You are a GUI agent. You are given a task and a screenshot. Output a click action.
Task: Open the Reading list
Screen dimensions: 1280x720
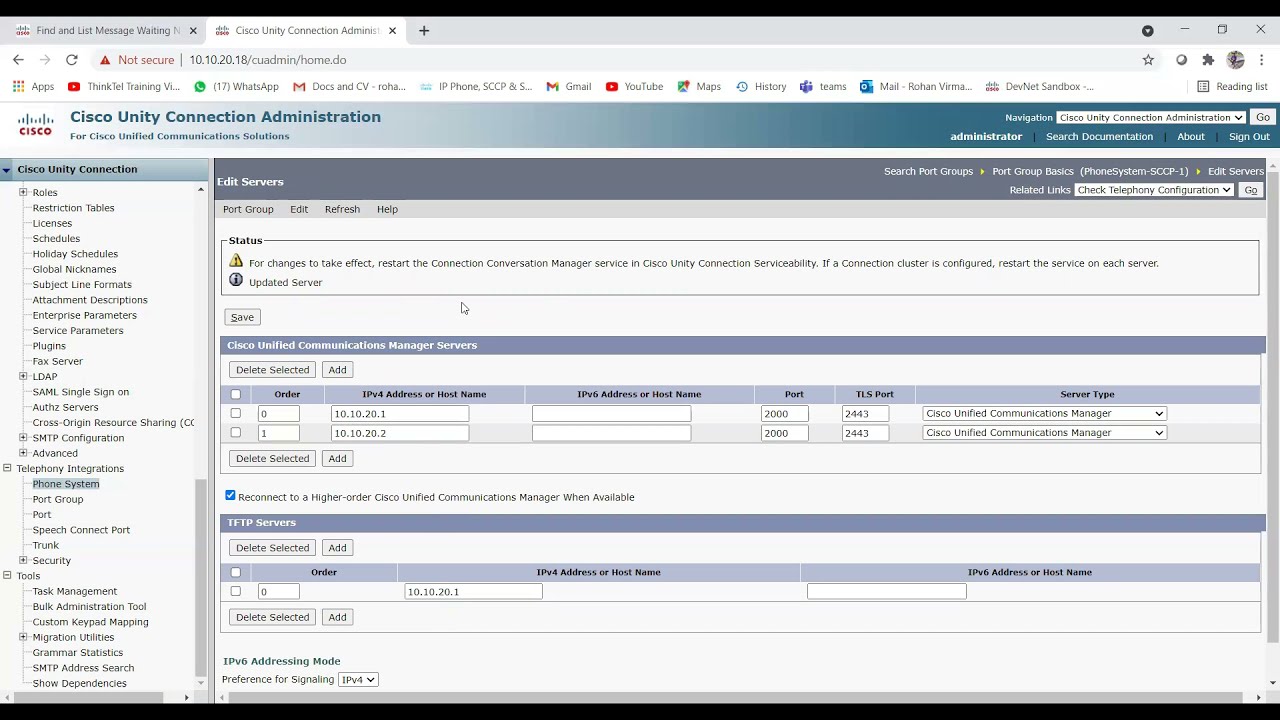[x=1232, y=87]
